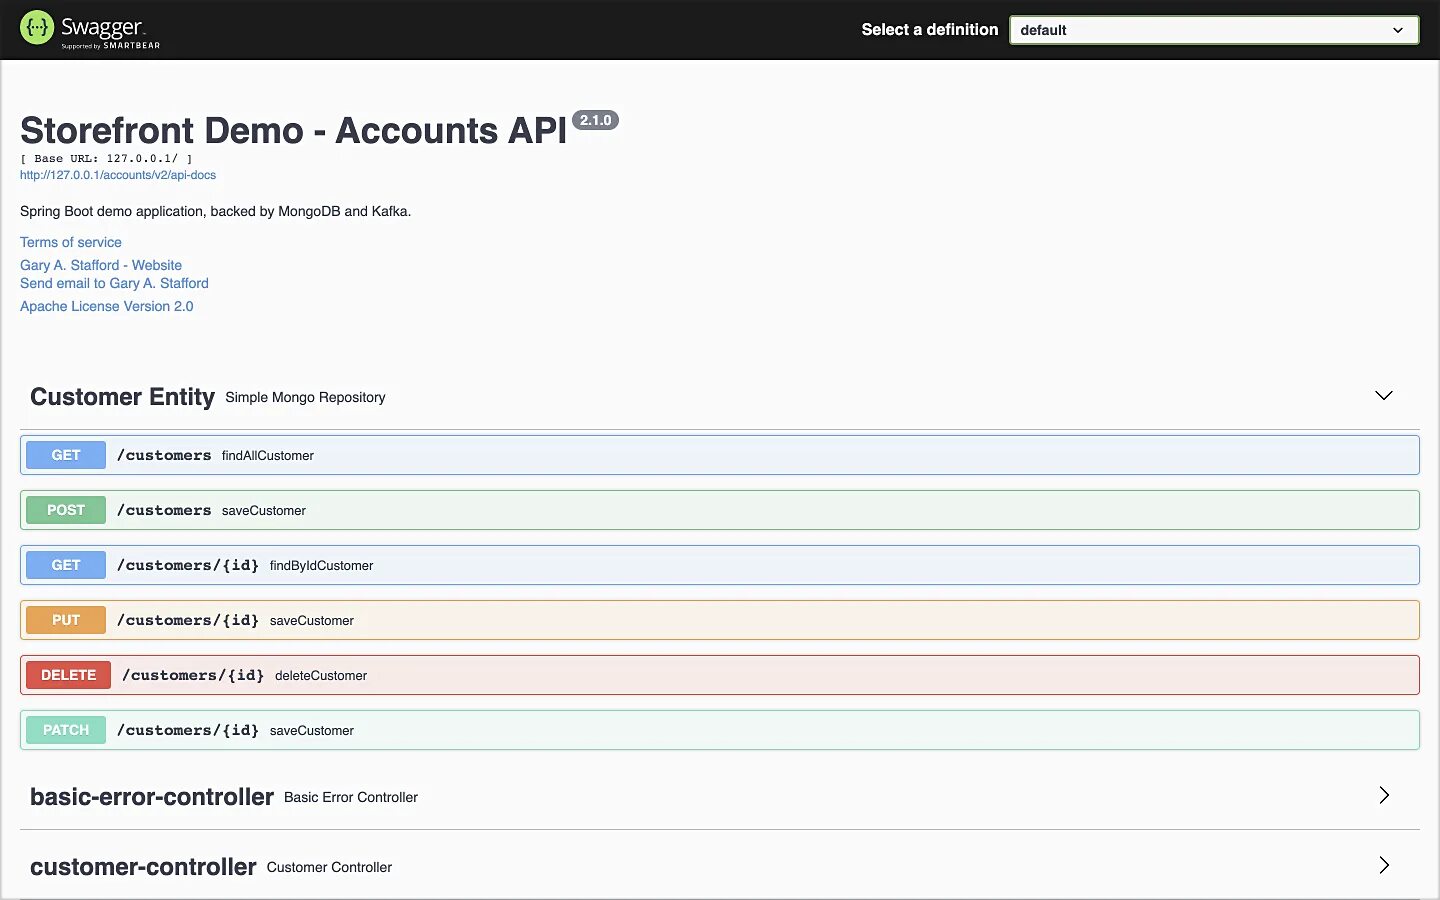The image size is (1440, 900).
Task: Expand the customer-controller section arrow
Action: click(x=1383, y=866)
